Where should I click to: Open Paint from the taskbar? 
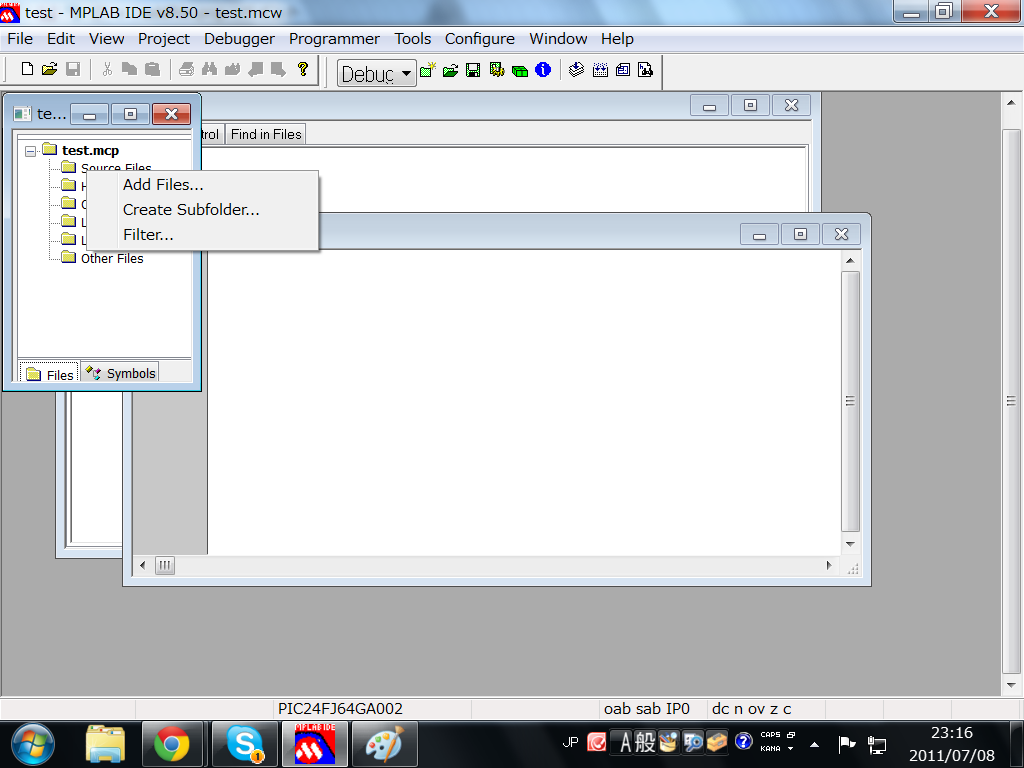click(x=384, y=744)
